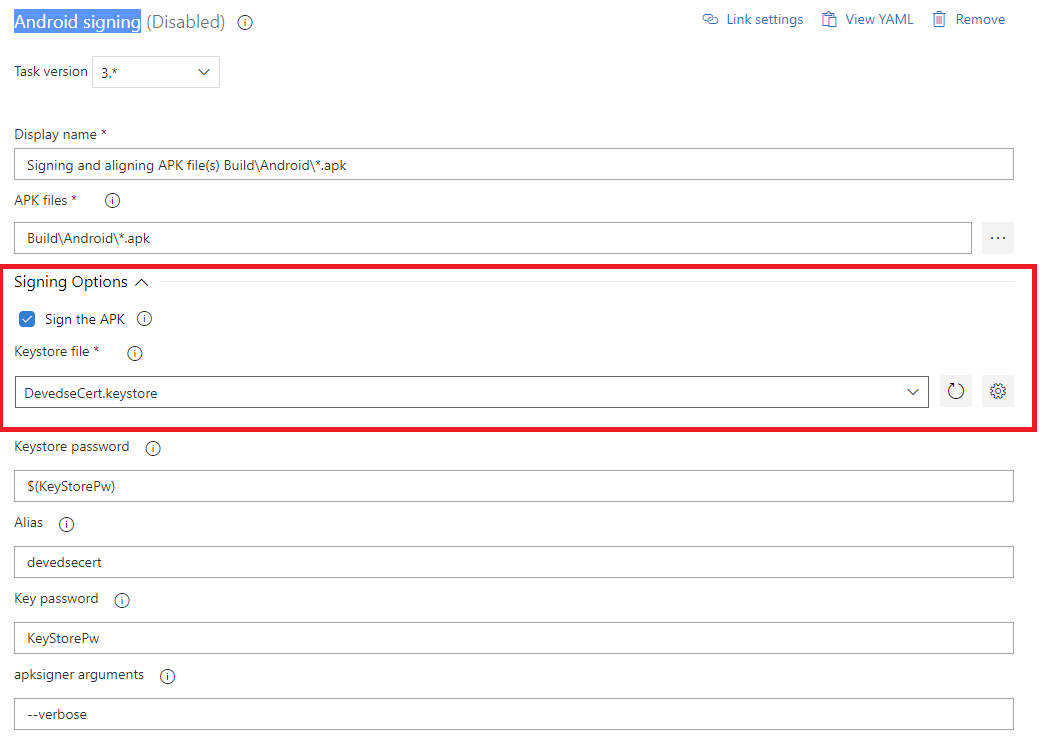Open the Keystore file dropdown
Screen dimensions: 1048x739
[912, 391]
